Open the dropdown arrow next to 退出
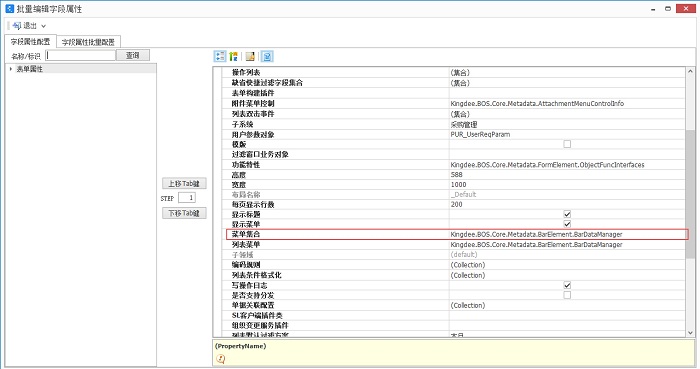Screen dimensions: 700x369 coord(43,26)
